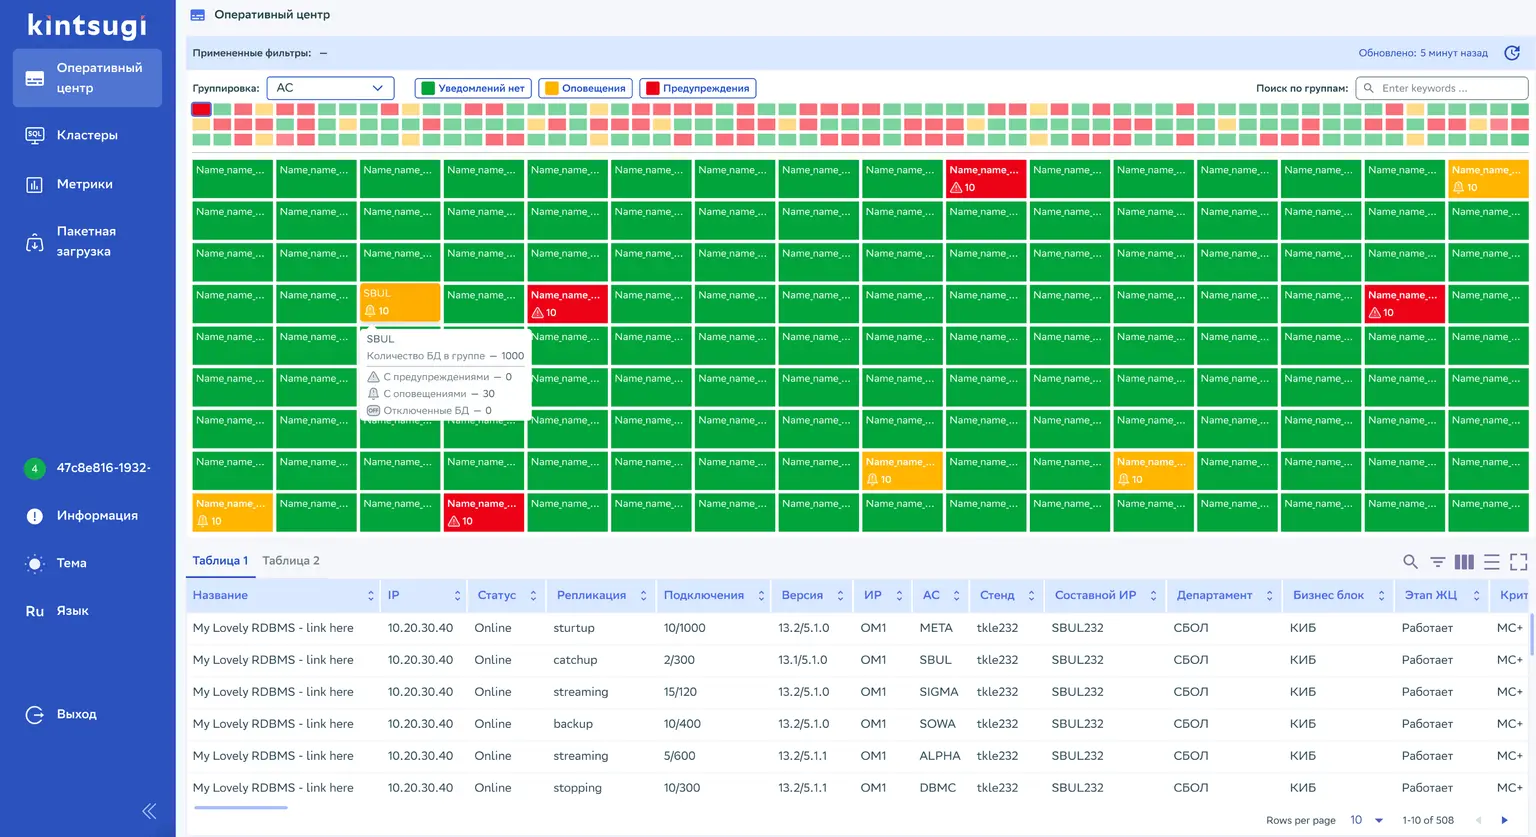Click the column view icon above table

(x=1464, y=562)
